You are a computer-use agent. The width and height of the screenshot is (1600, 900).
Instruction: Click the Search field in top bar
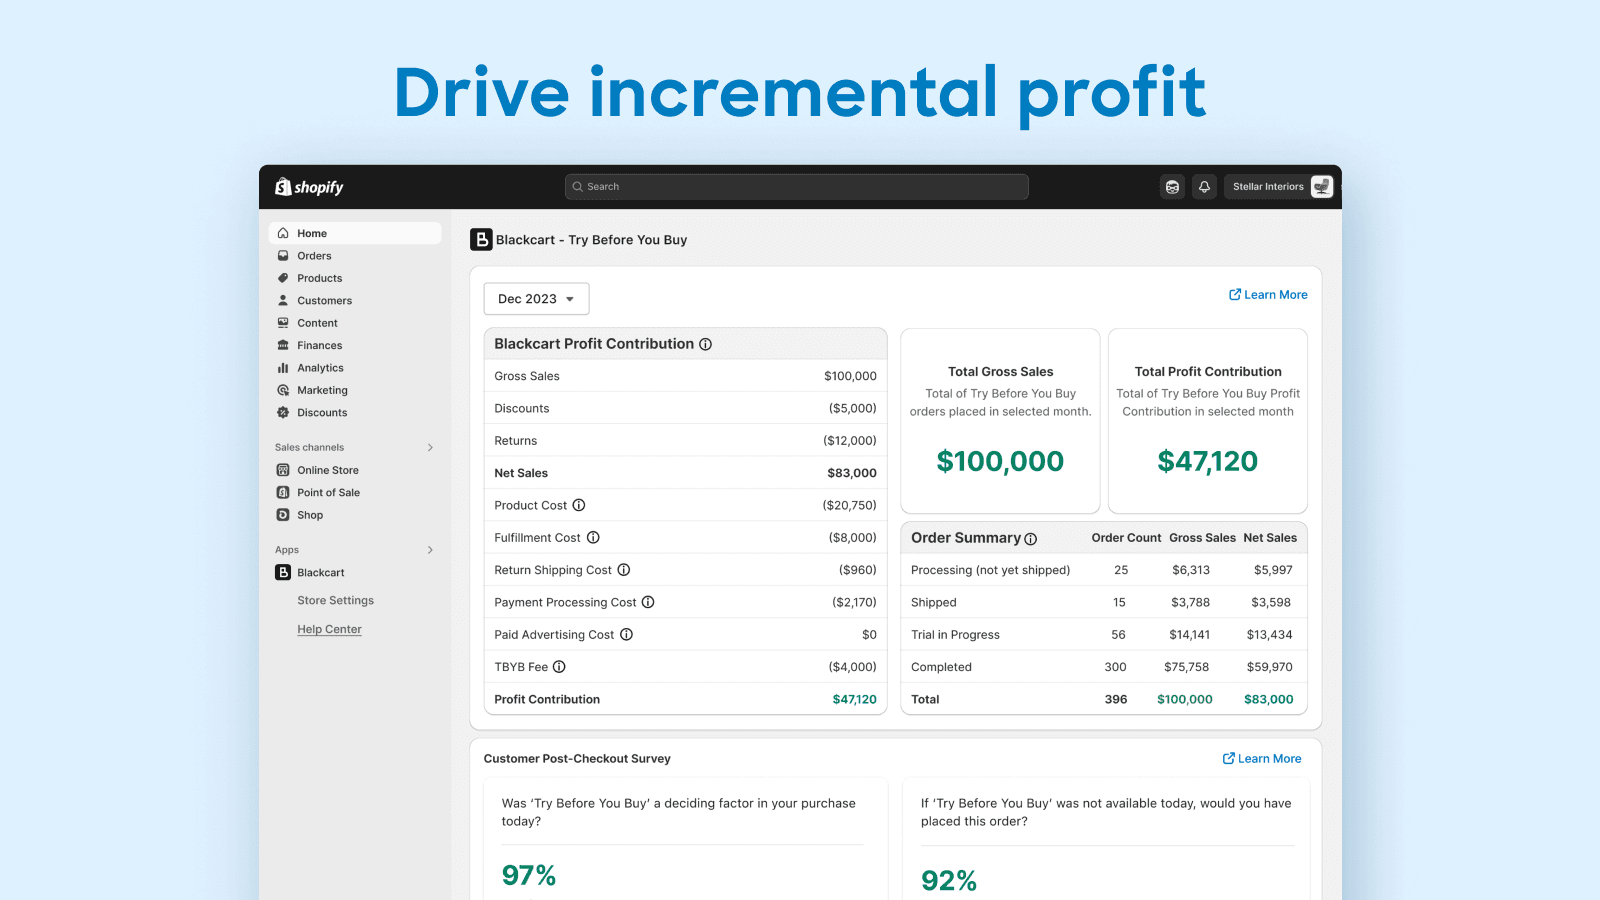796,187
